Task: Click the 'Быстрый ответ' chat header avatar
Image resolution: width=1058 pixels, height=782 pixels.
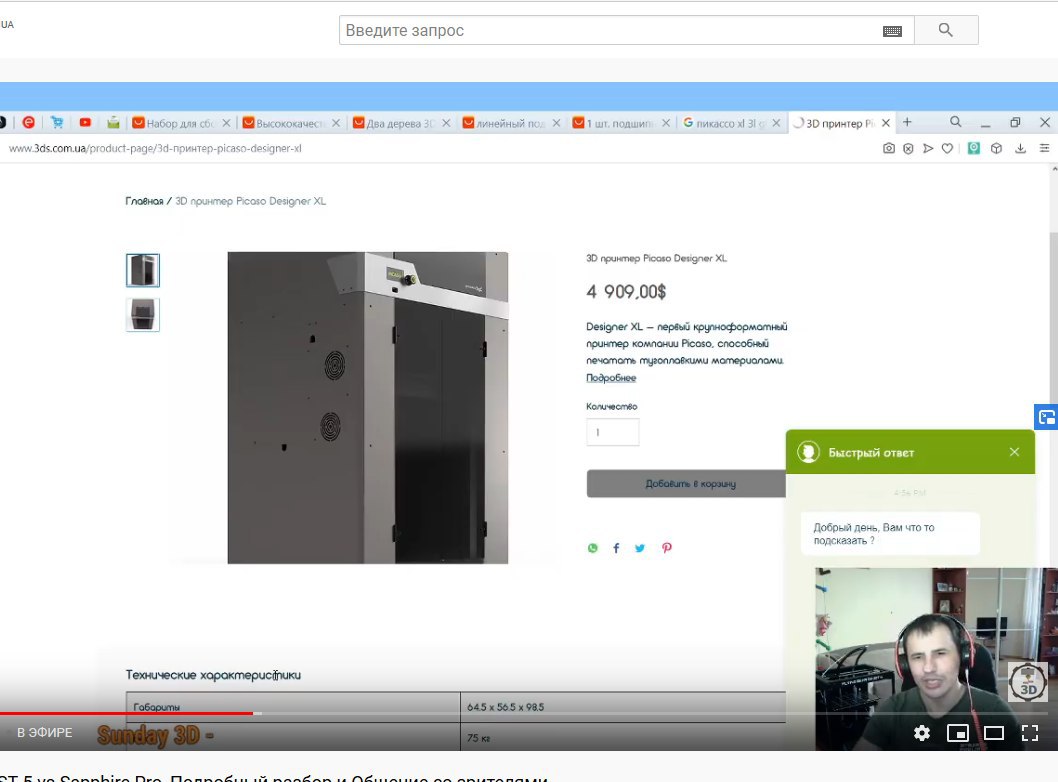Action: [808, 452]
